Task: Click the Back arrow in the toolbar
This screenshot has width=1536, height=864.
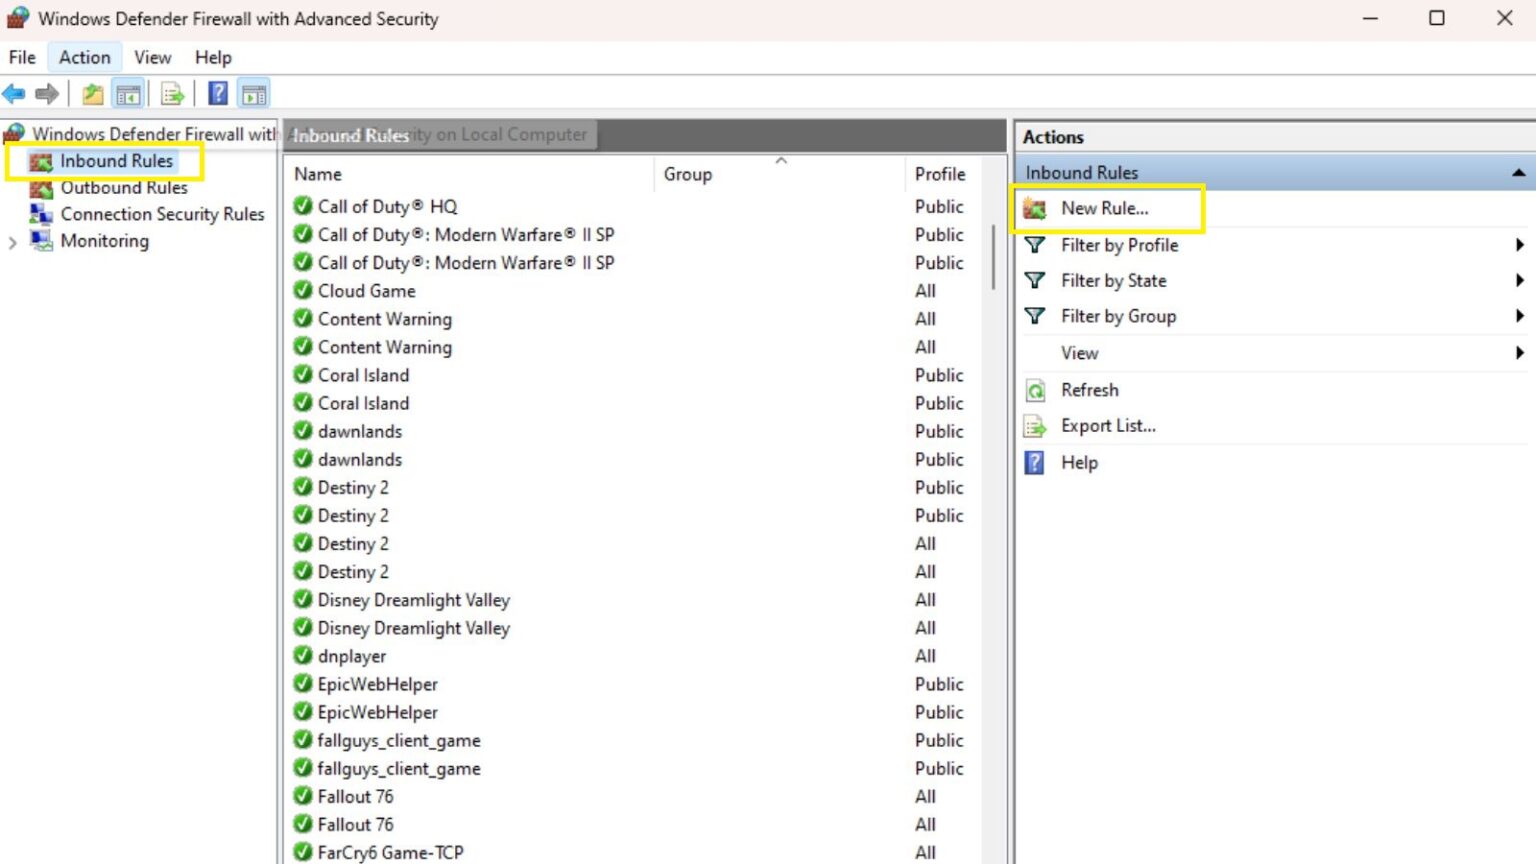Action: coord(14,94)
